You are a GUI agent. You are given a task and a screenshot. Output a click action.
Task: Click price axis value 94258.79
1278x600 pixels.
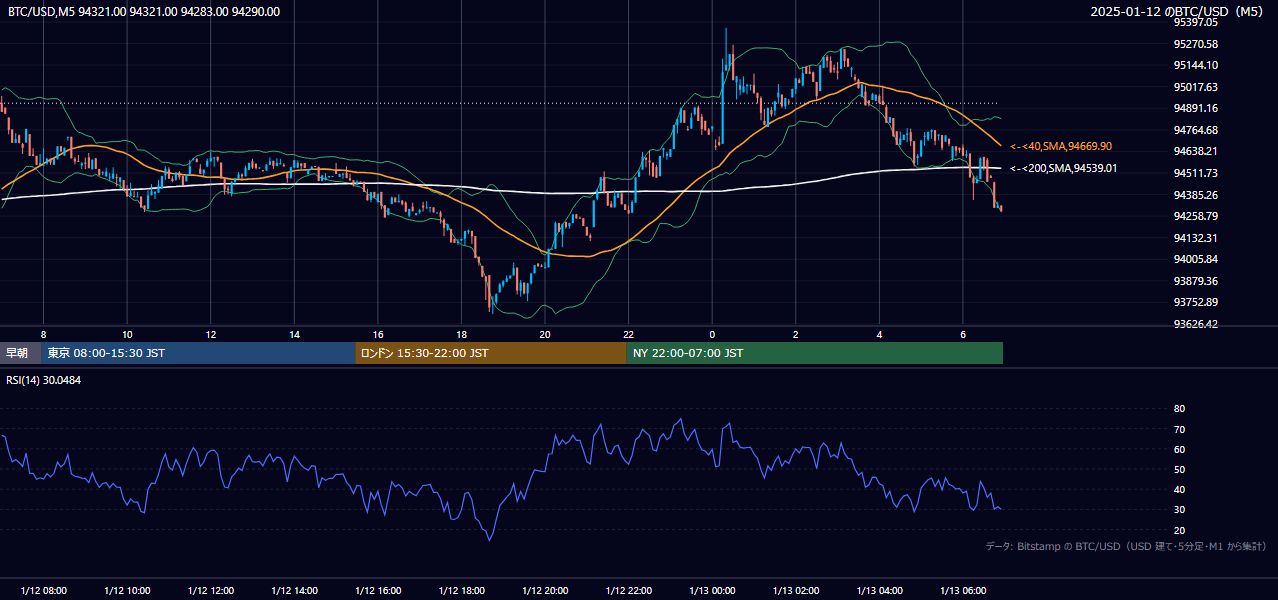pos(1196,216)
